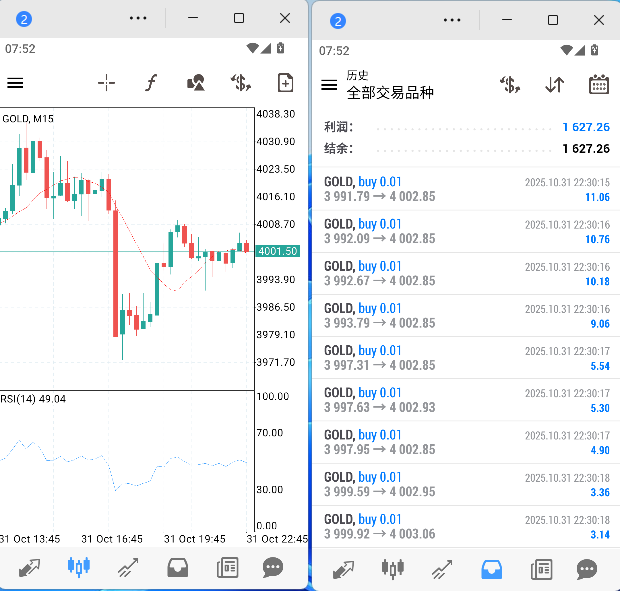Open the three-dots options in the chart window title bar
620x591 pixels.
(x=138, y=19)
